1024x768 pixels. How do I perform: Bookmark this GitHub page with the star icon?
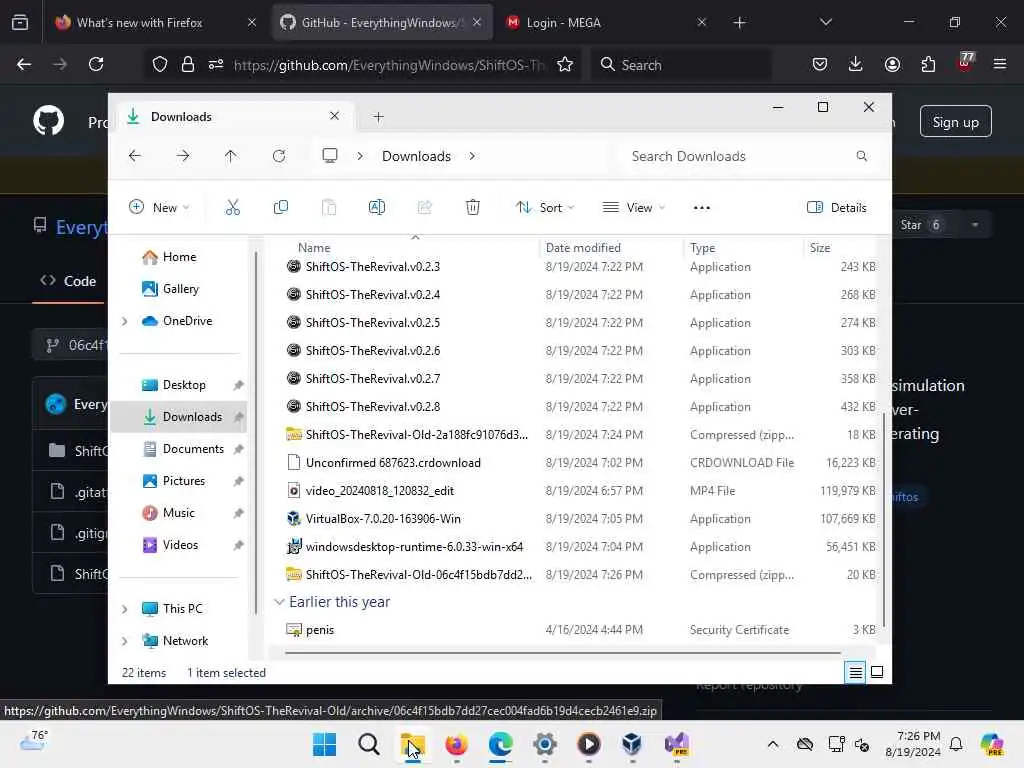pos(565,64)
